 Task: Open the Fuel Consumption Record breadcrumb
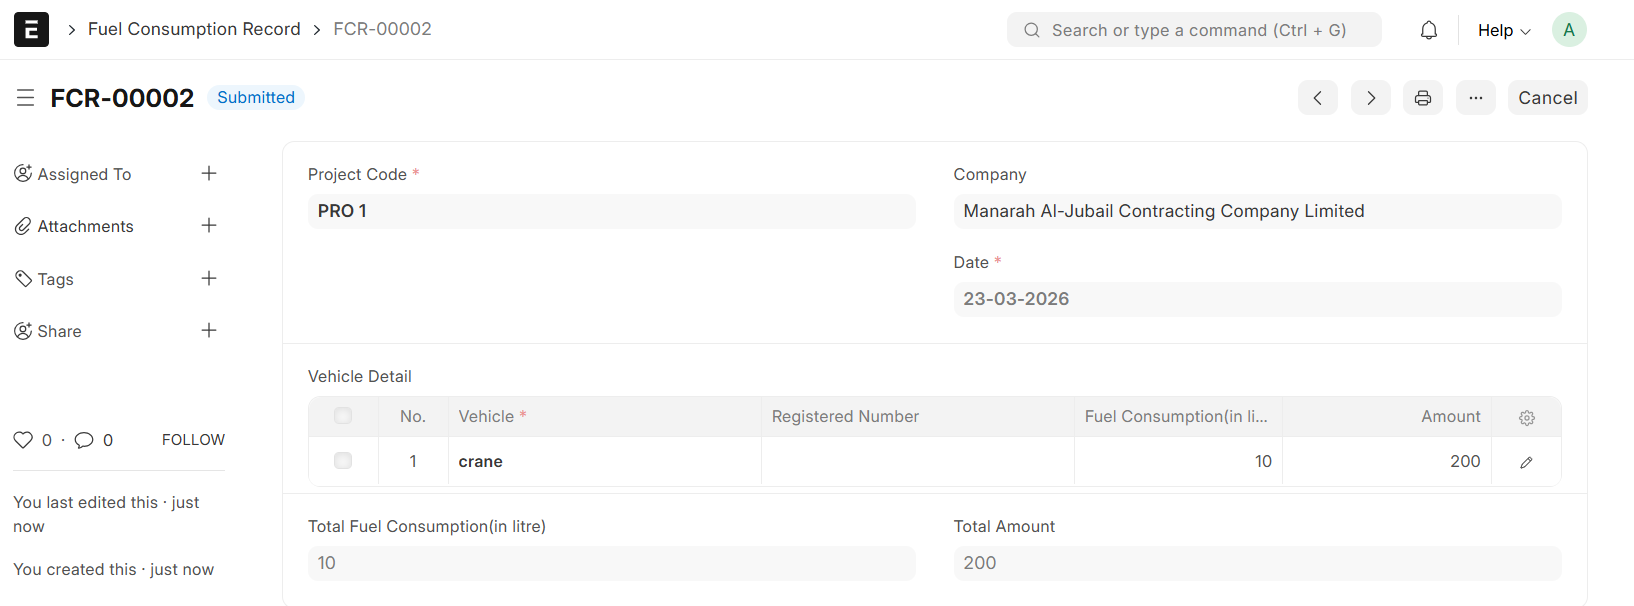[x=194, y=29]
